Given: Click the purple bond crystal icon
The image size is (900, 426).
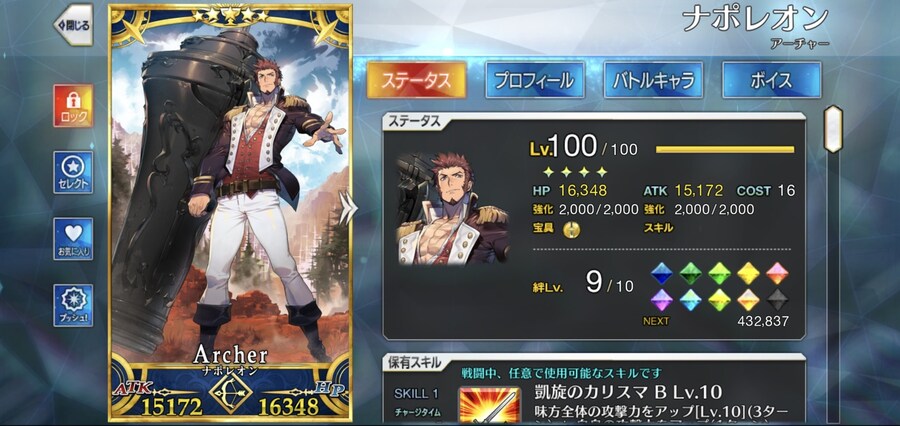Looking at the screenshot, I should [x=661, y=300].
